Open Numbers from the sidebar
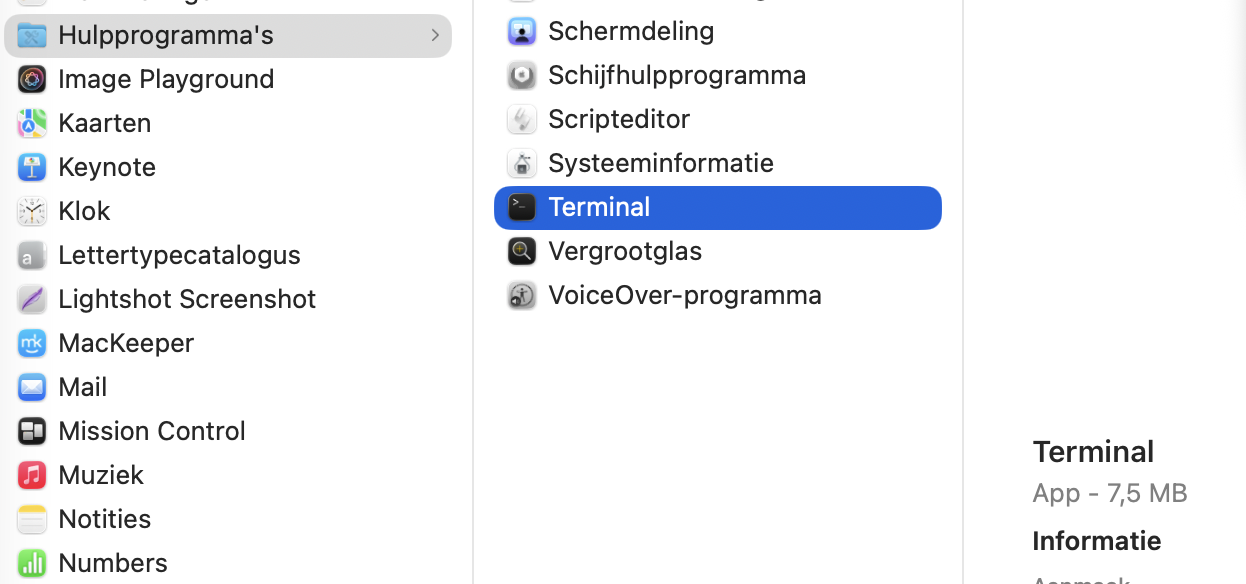This screenshot has height=584, width=1246. click(x=113, y=562)
